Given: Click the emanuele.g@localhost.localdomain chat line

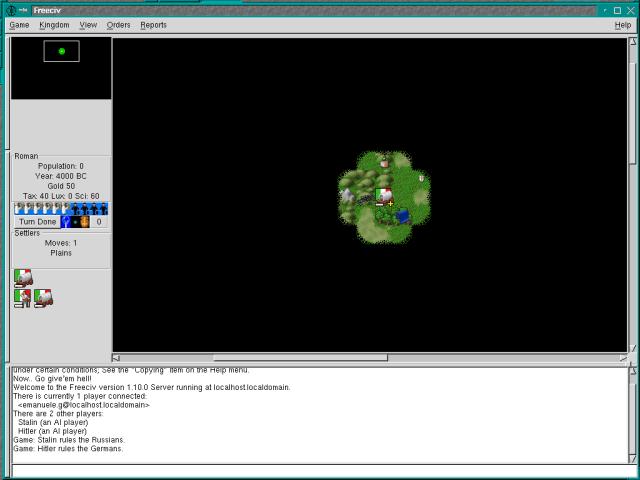Looking at the screenshot, I should 84,405.
